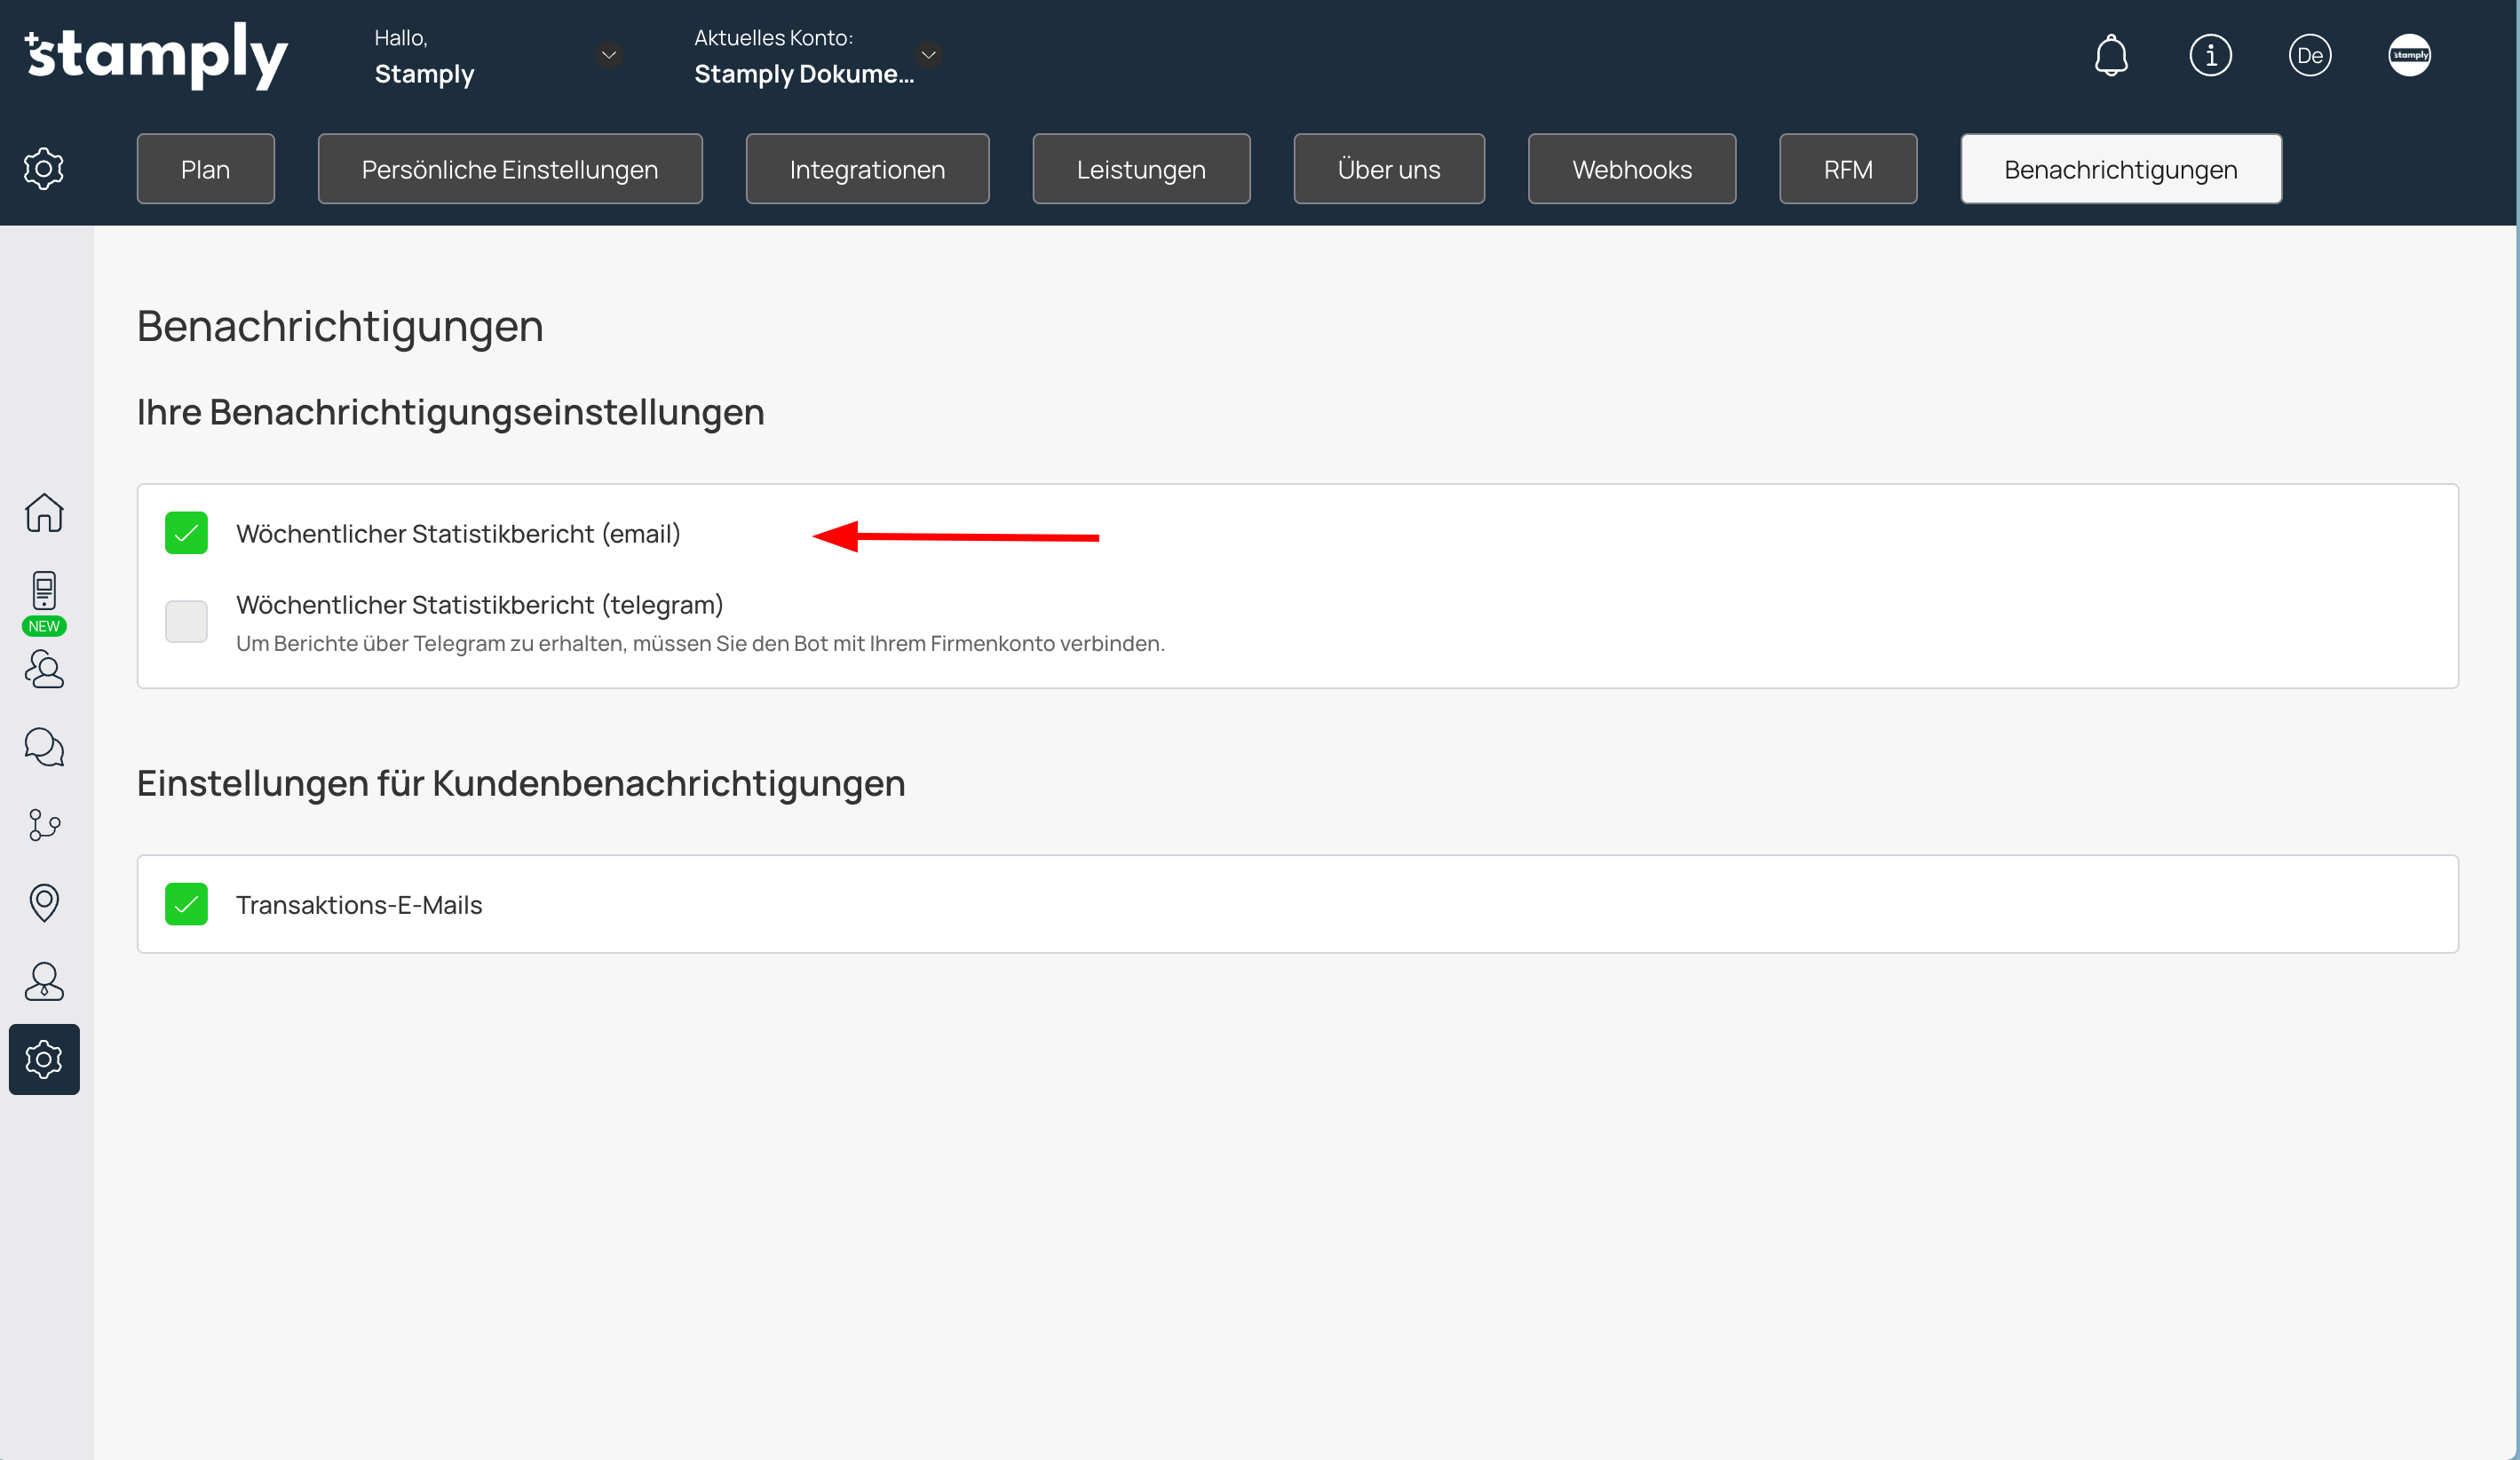Switch to the Webhooks tab
The height and width of the screenshot is (1460, 2520).
pyautogui.click(x=1631, y=169)
